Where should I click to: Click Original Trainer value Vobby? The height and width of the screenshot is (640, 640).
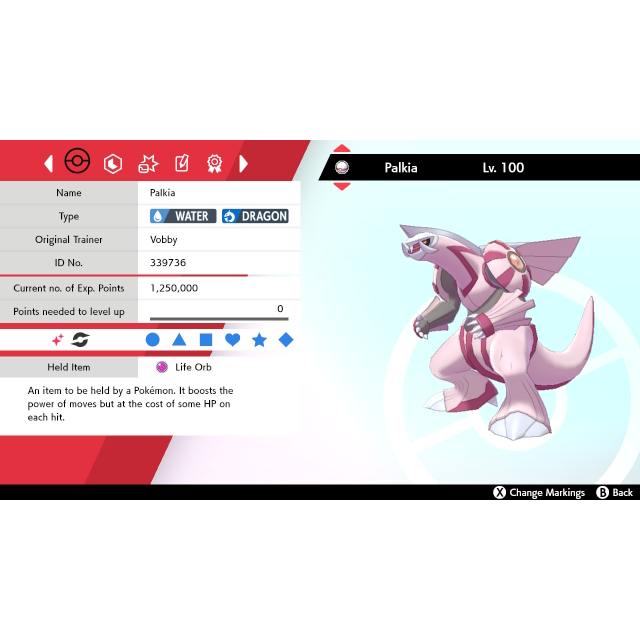point(164,240)
